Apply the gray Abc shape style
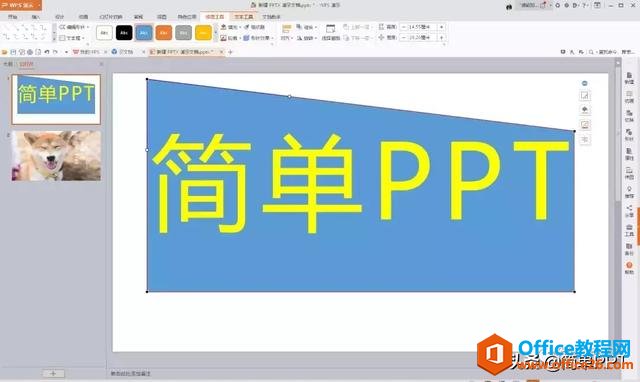This screenshot has height=382, width=640. (184, 33)
